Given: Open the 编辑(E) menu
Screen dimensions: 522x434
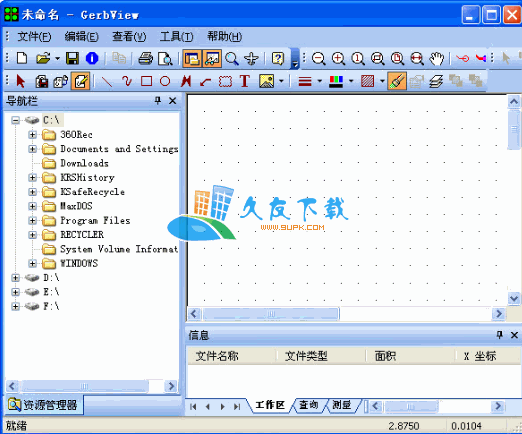Looking at the screenshot, I should [x=82, y=36].
